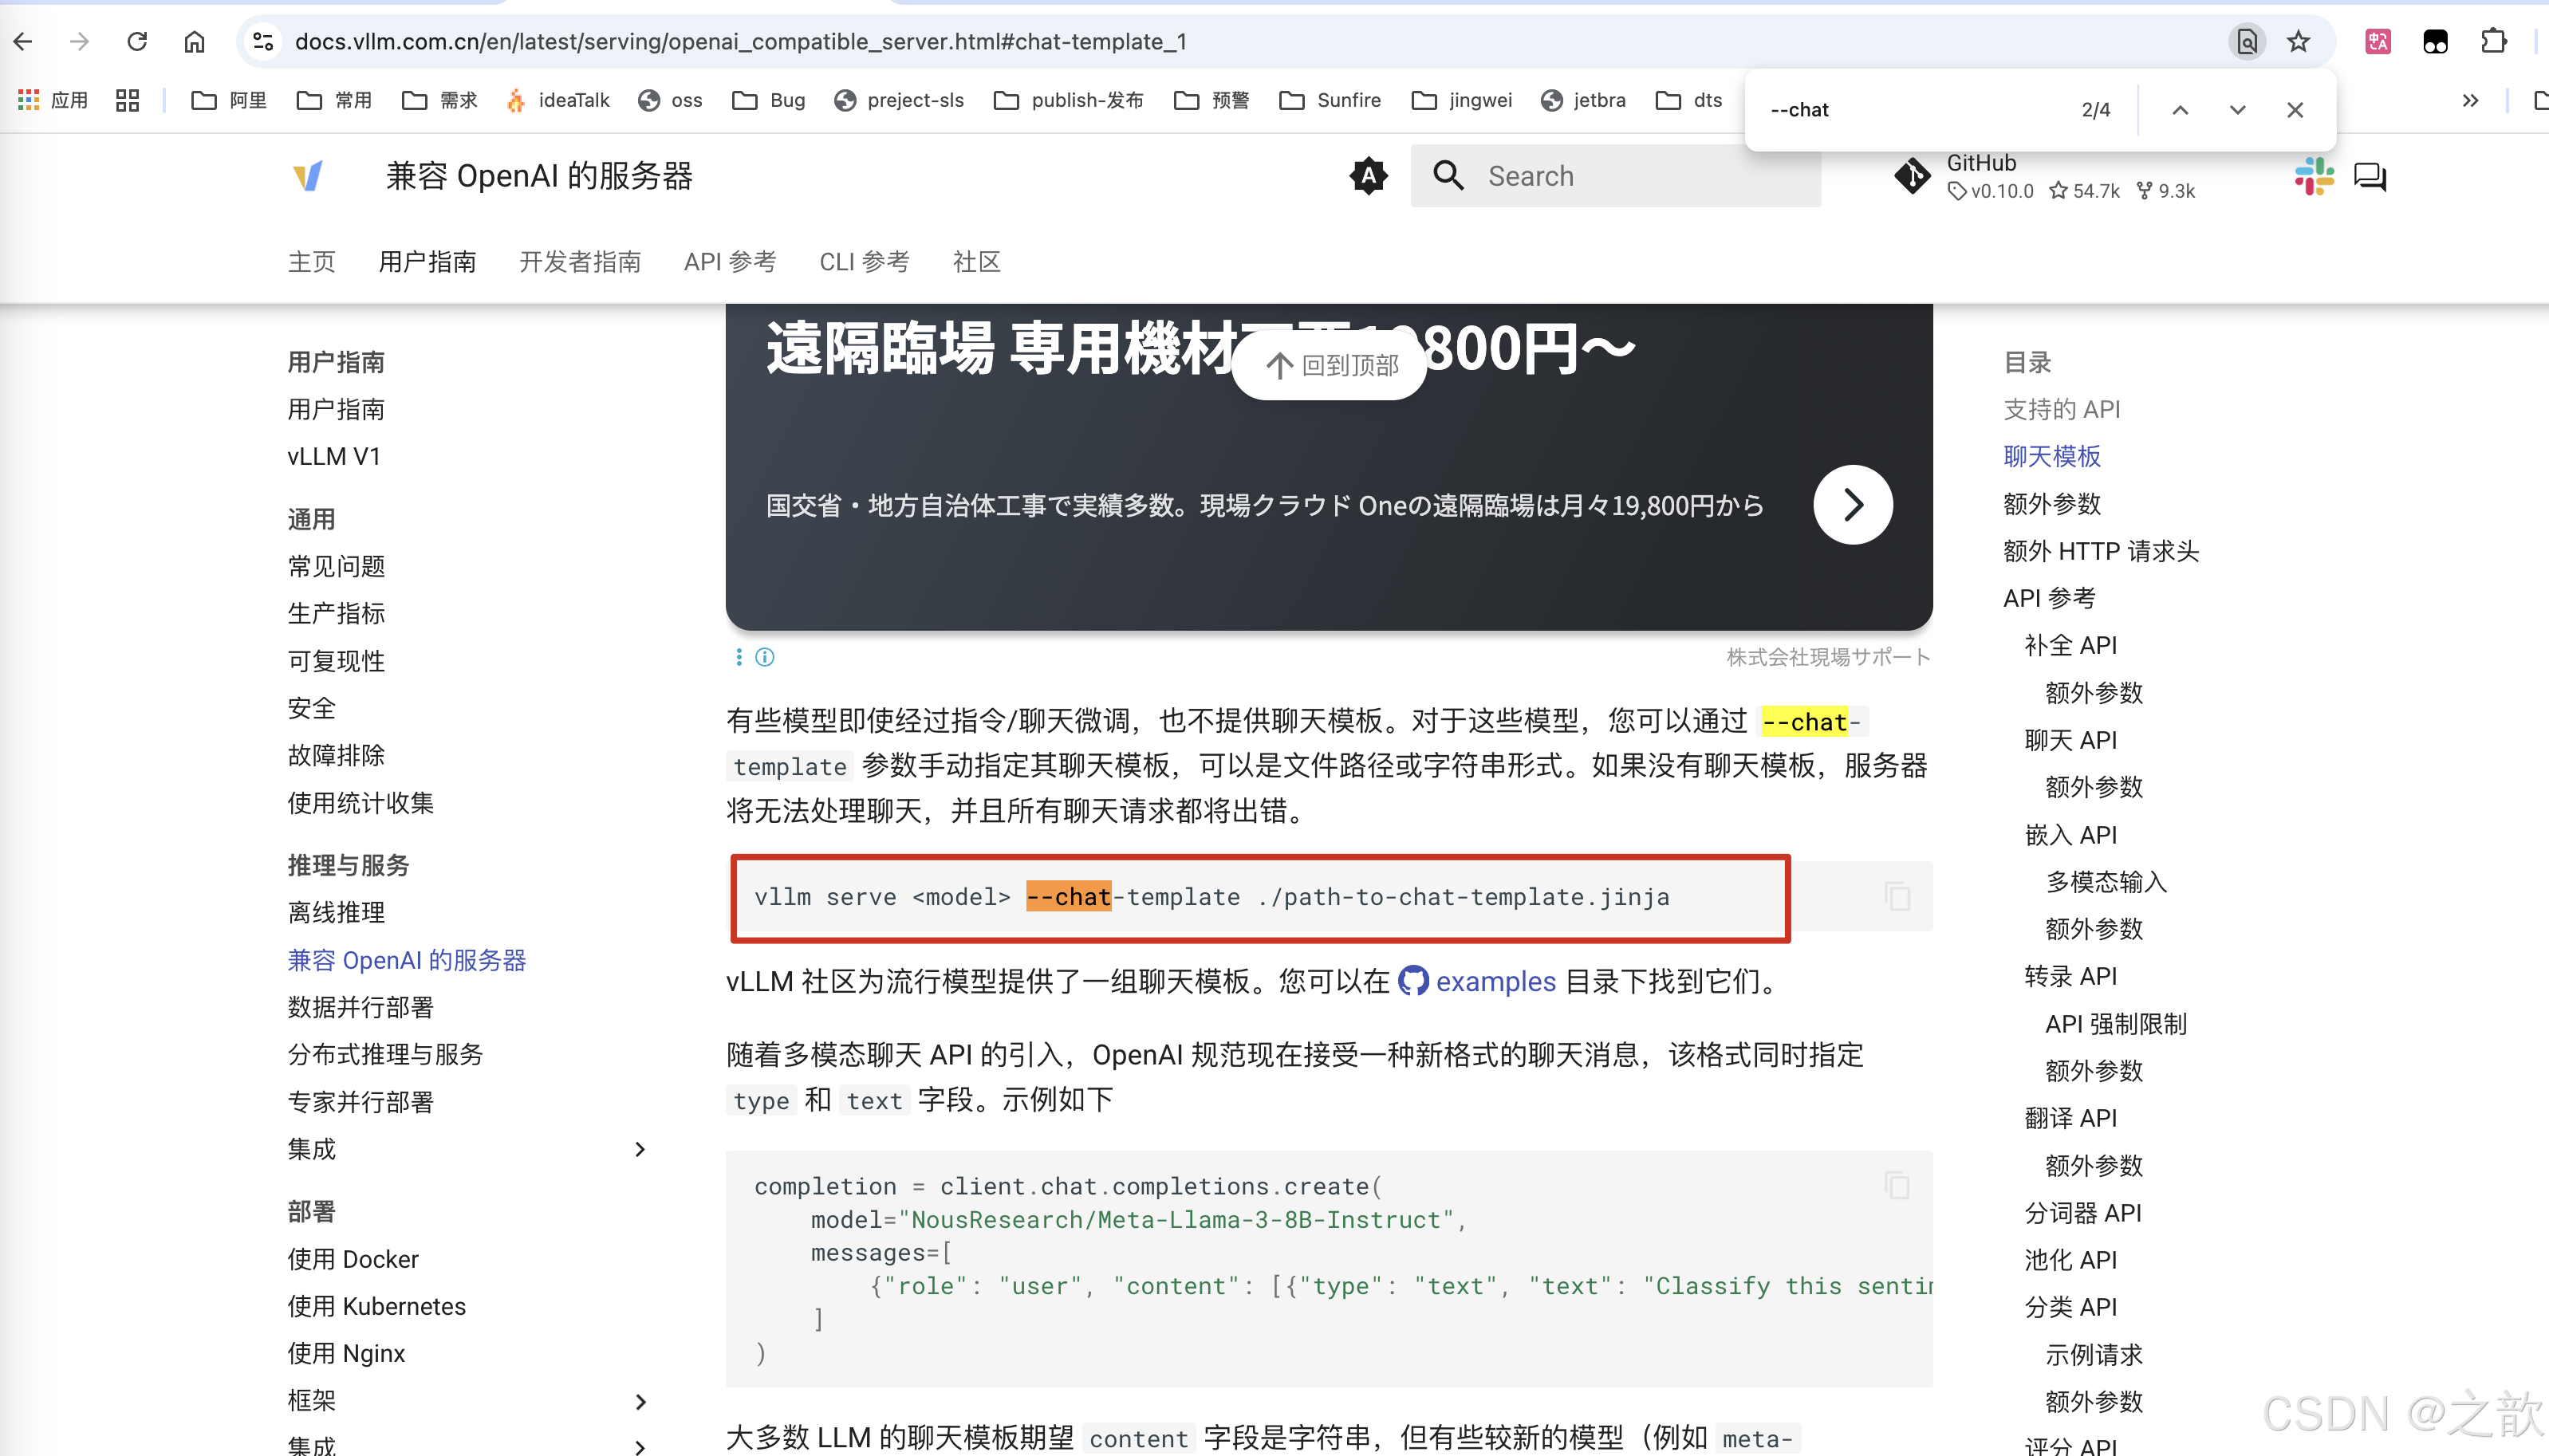Viewport: 2549px width, 1456px height.
Task: Select the 社区 navigation tab
Action: click(977, 262)
